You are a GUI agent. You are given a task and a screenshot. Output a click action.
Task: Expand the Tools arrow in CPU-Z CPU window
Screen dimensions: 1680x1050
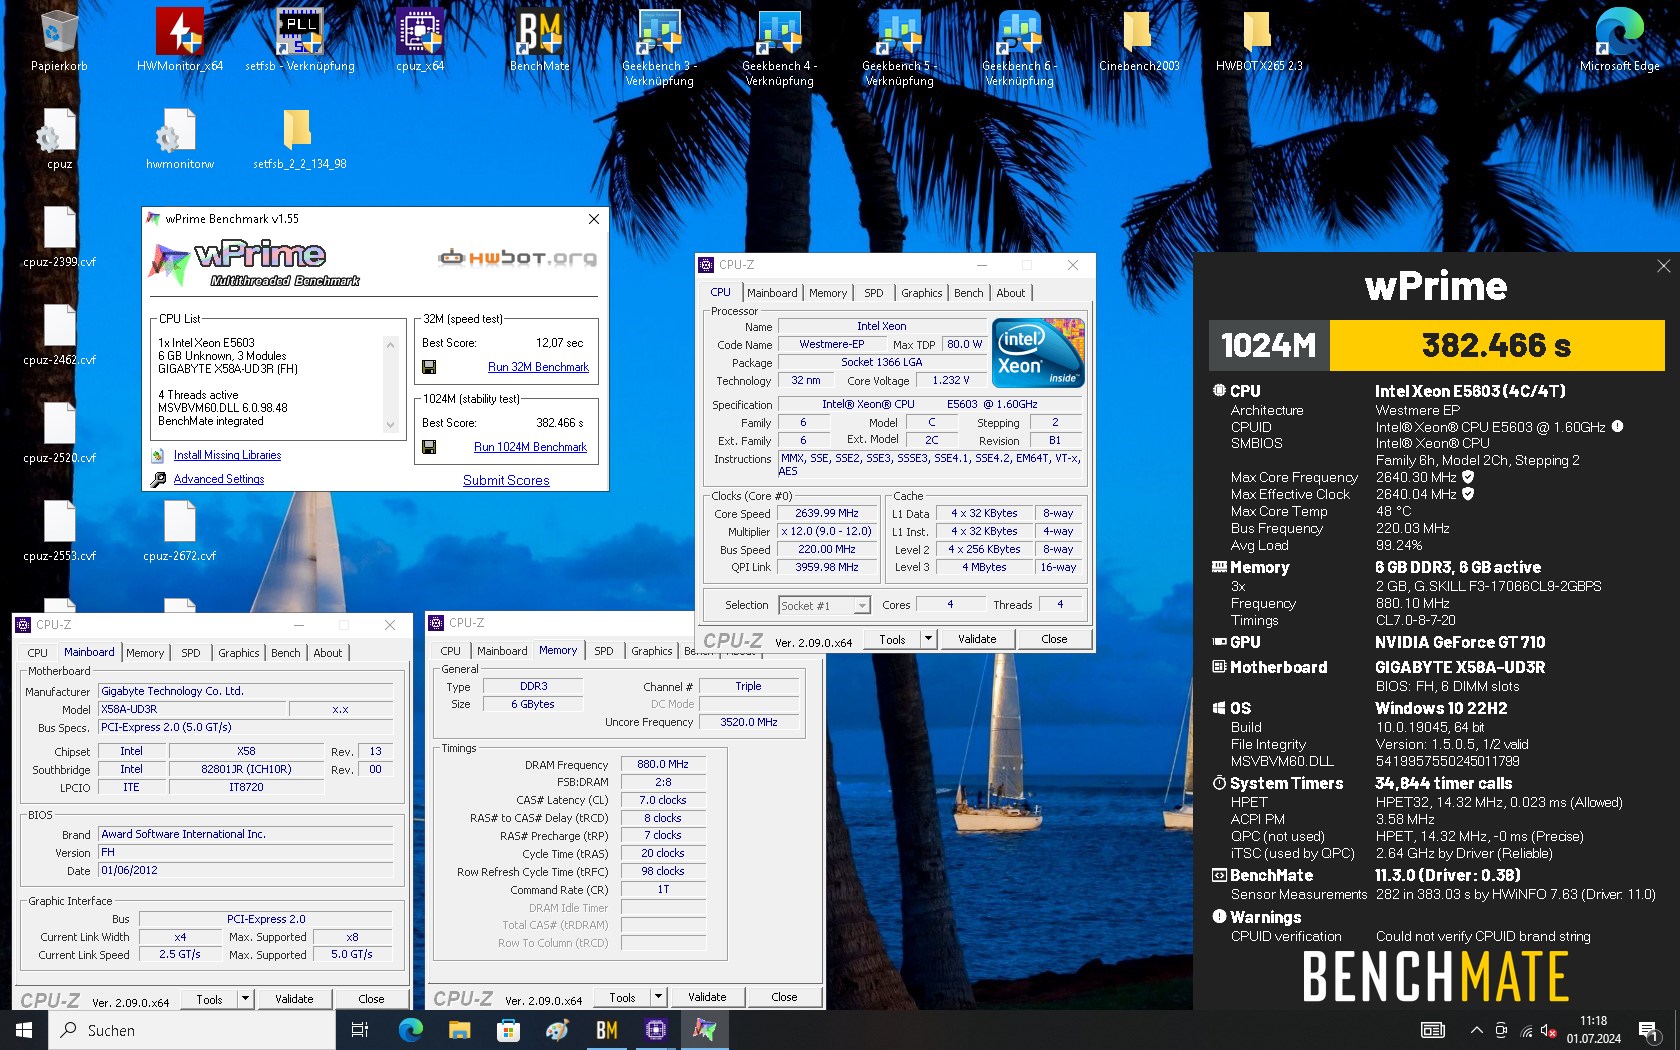click(928, 639)
